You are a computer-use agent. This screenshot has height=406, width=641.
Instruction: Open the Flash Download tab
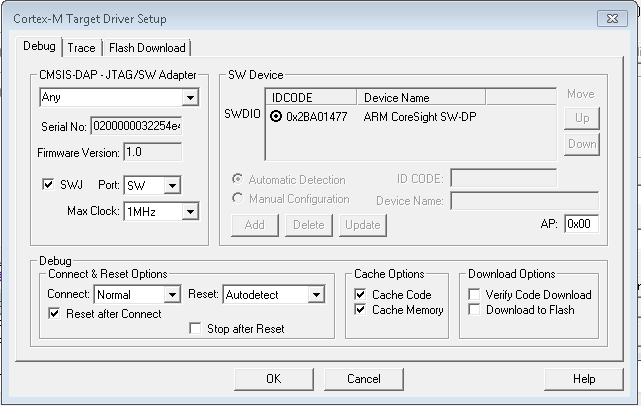pyautogui.click(x=147, y=48)
